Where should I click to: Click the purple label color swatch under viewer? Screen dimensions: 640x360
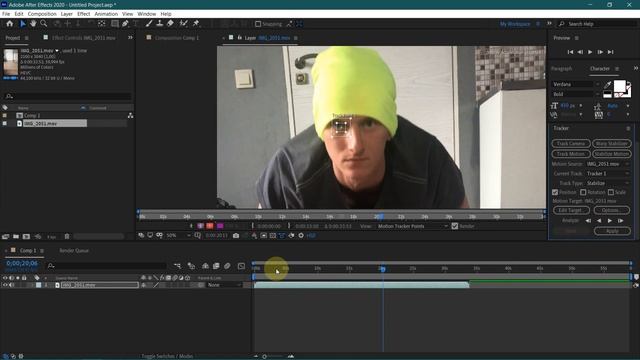click(220, 226)
